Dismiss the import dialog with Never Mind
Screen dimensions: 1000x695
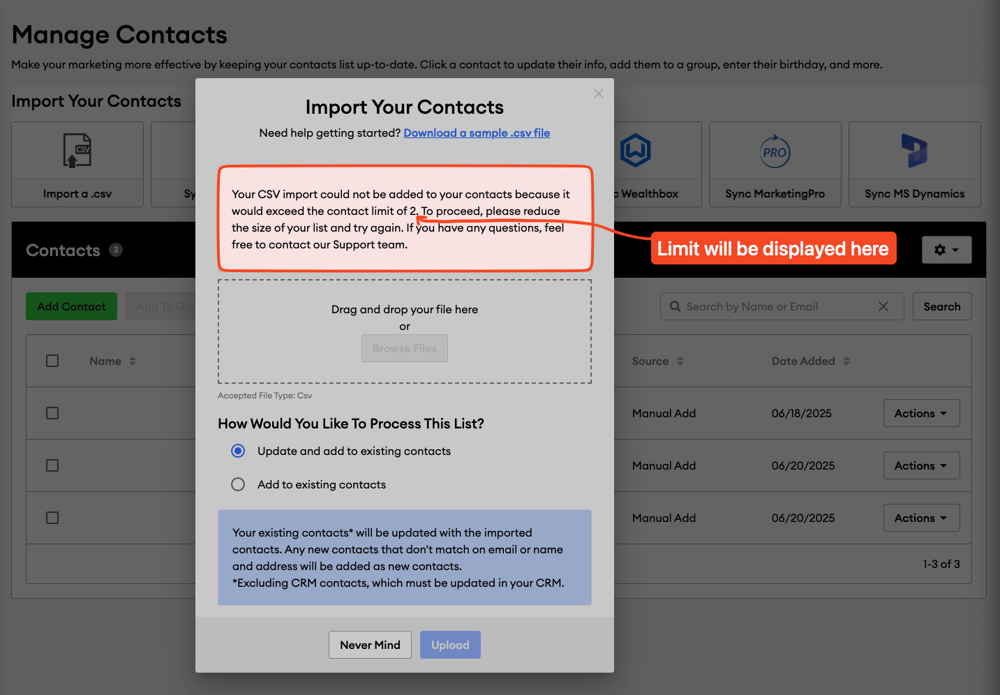[x=370, y=644]
